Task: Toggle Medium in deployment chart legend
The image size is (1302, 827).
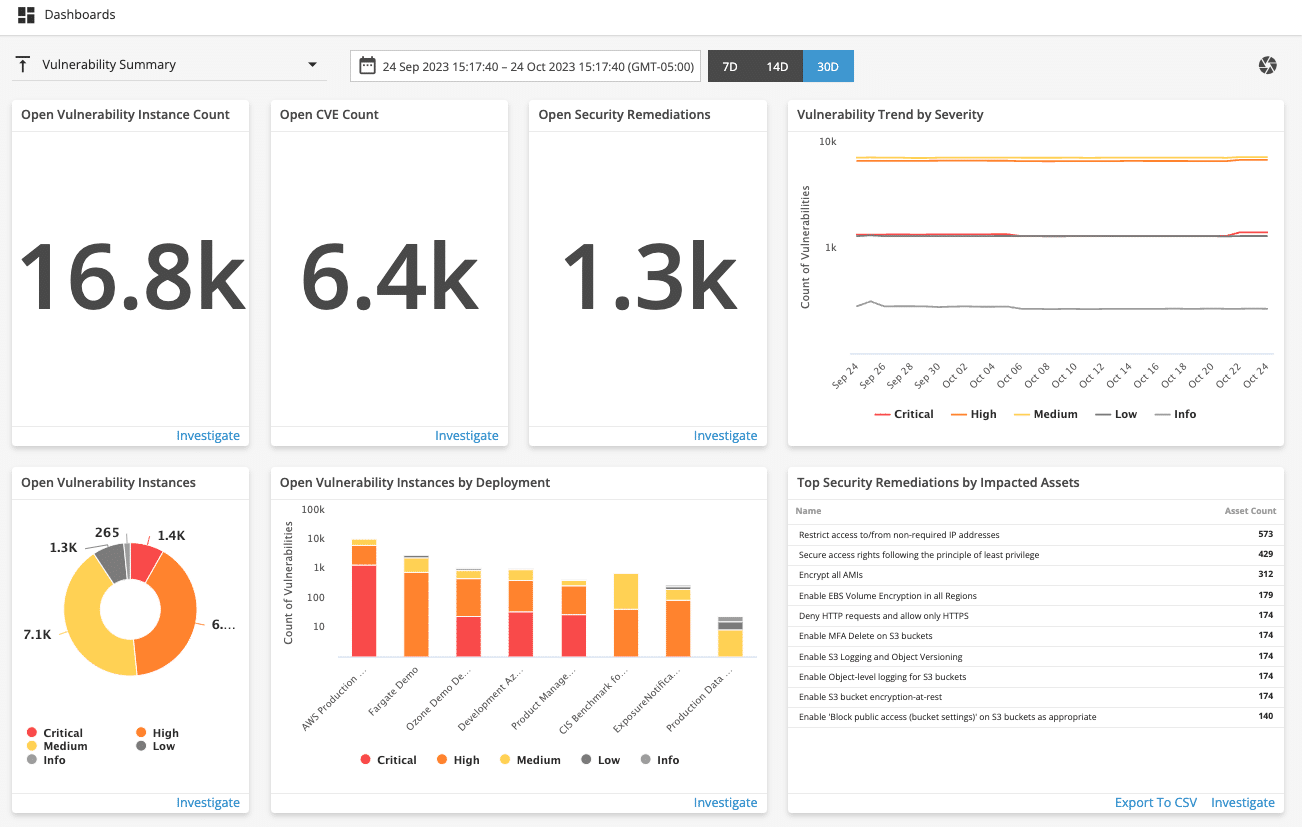Action: coord(530,760)
